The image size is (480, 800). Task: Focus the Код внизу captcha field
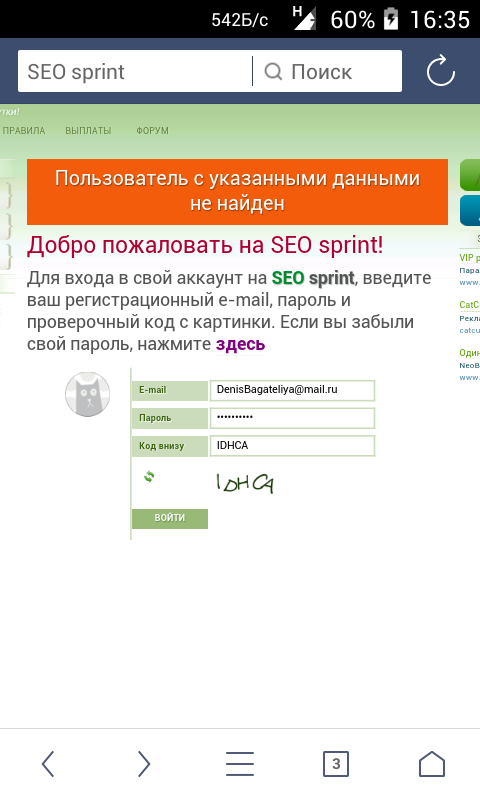click(292, 446)
